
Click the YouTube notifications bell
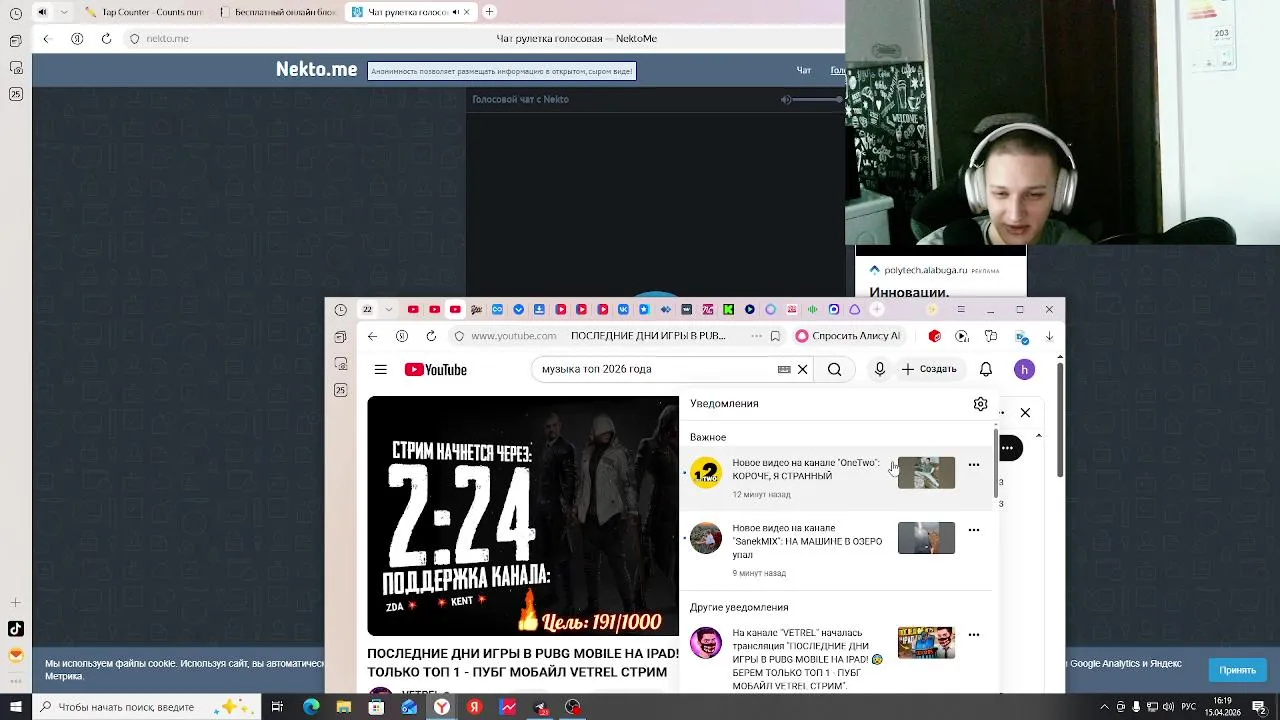coord(986,369)
